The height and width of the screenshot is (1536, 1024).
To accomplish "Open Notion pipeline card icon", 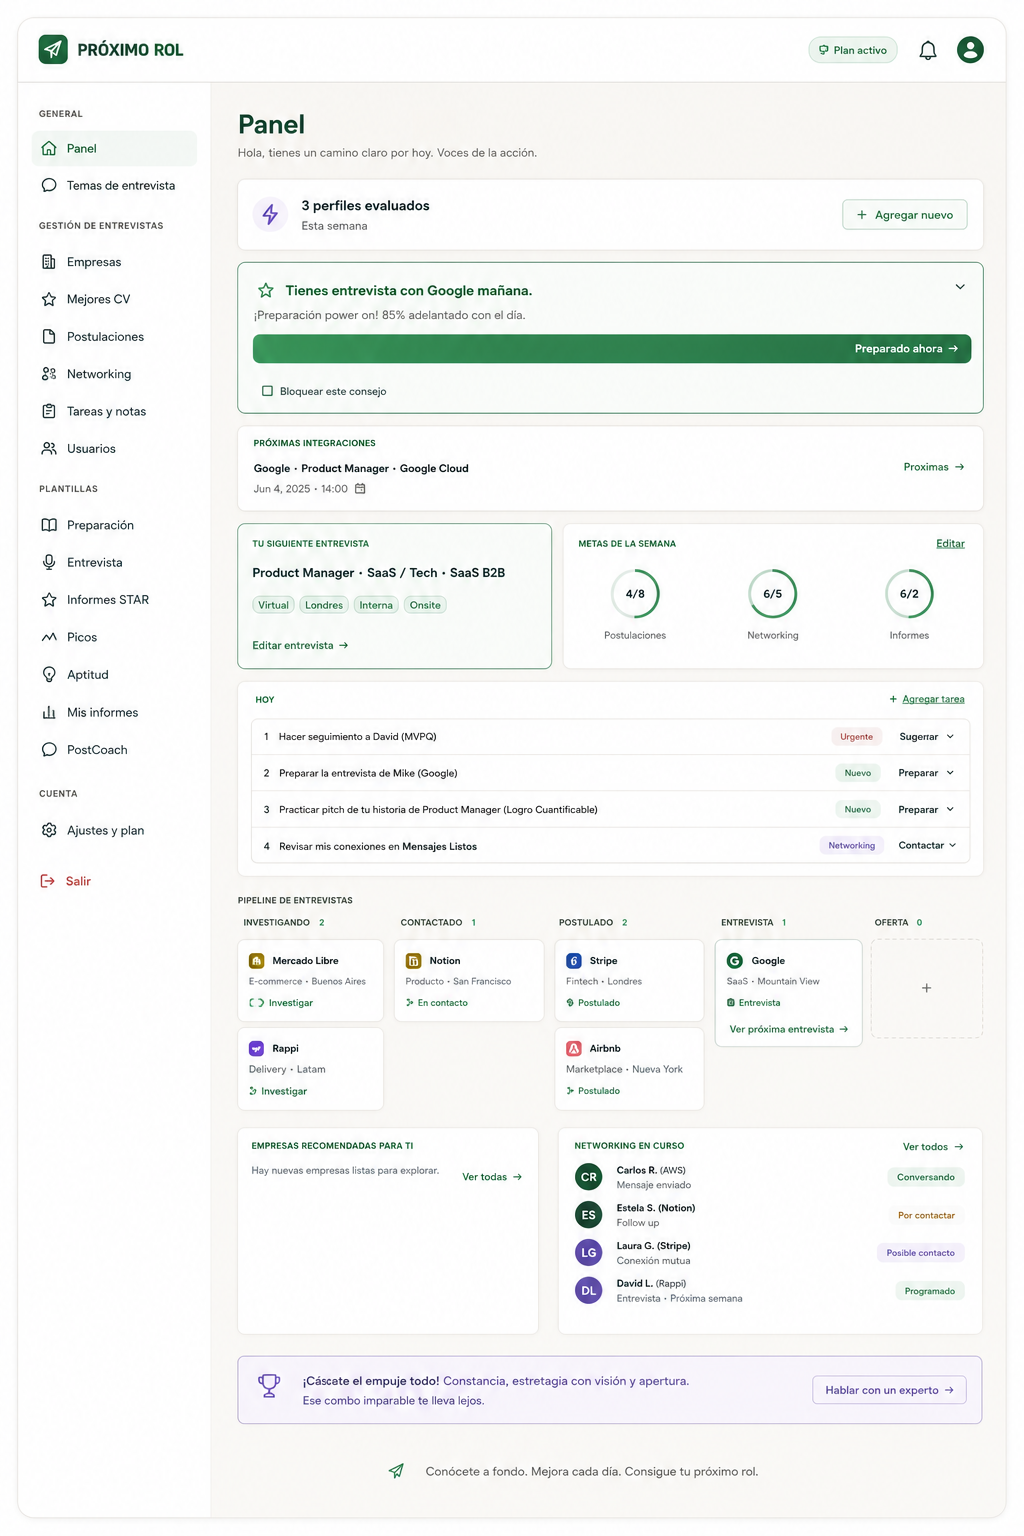I will [413, 961].
